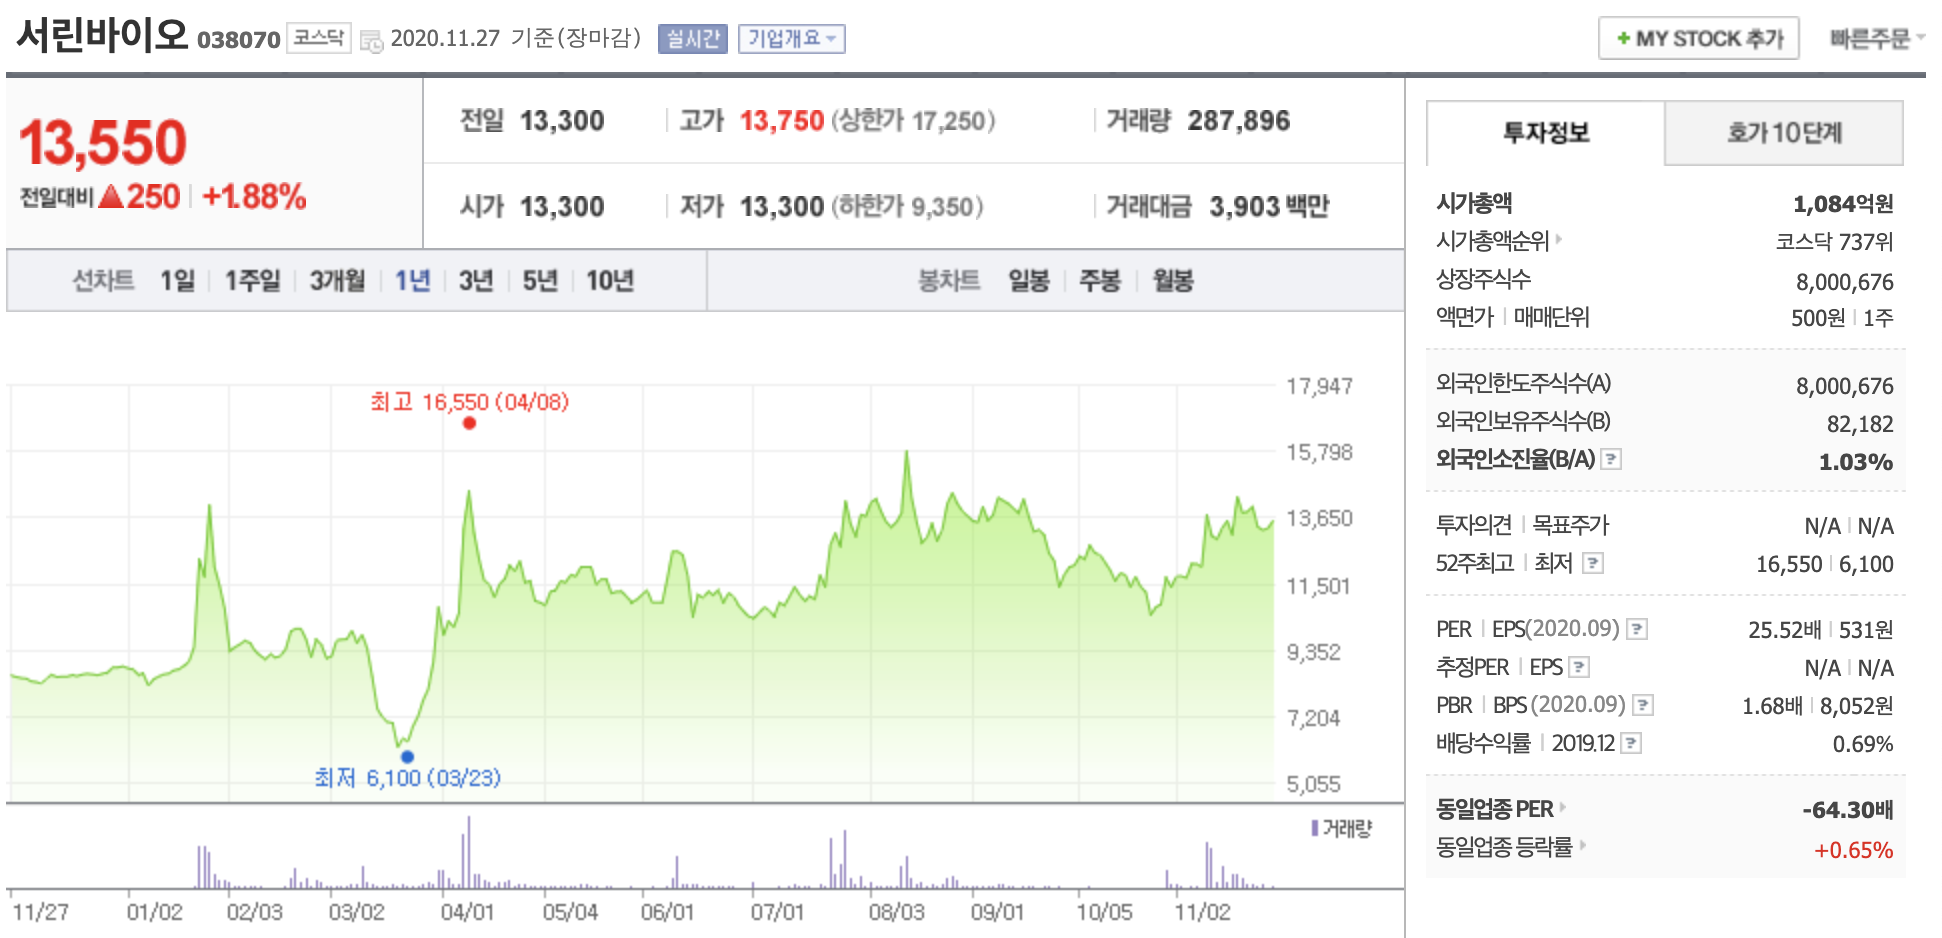Image resolution: width=1942 pixels, height=938 pixels.
Task: Click the +1.88% change rate
Action: [254, 197]
